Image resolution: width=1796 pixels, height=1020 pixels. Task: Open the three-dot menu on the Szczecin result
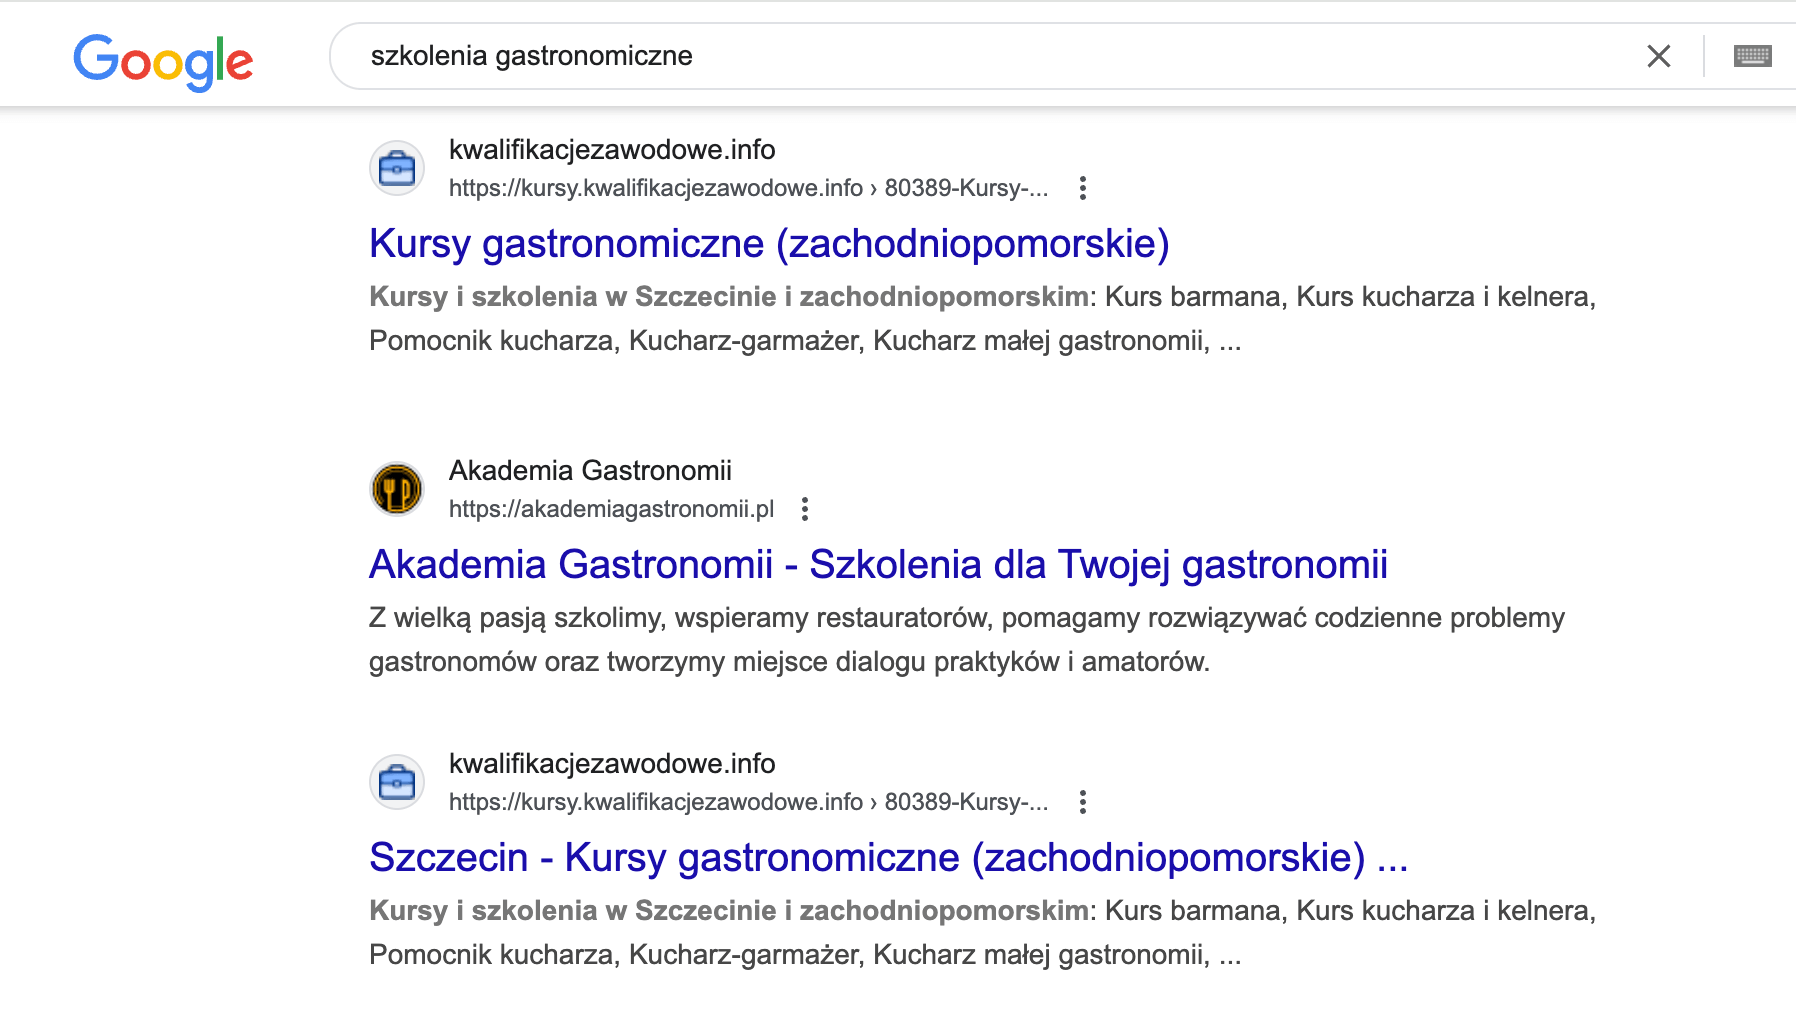(x=1083, y=801)
